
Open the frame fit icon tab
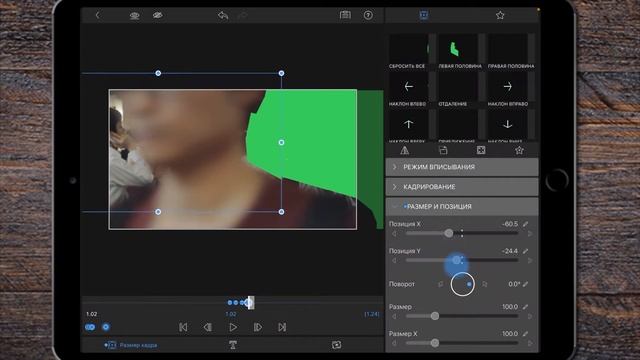coord(481,151)
